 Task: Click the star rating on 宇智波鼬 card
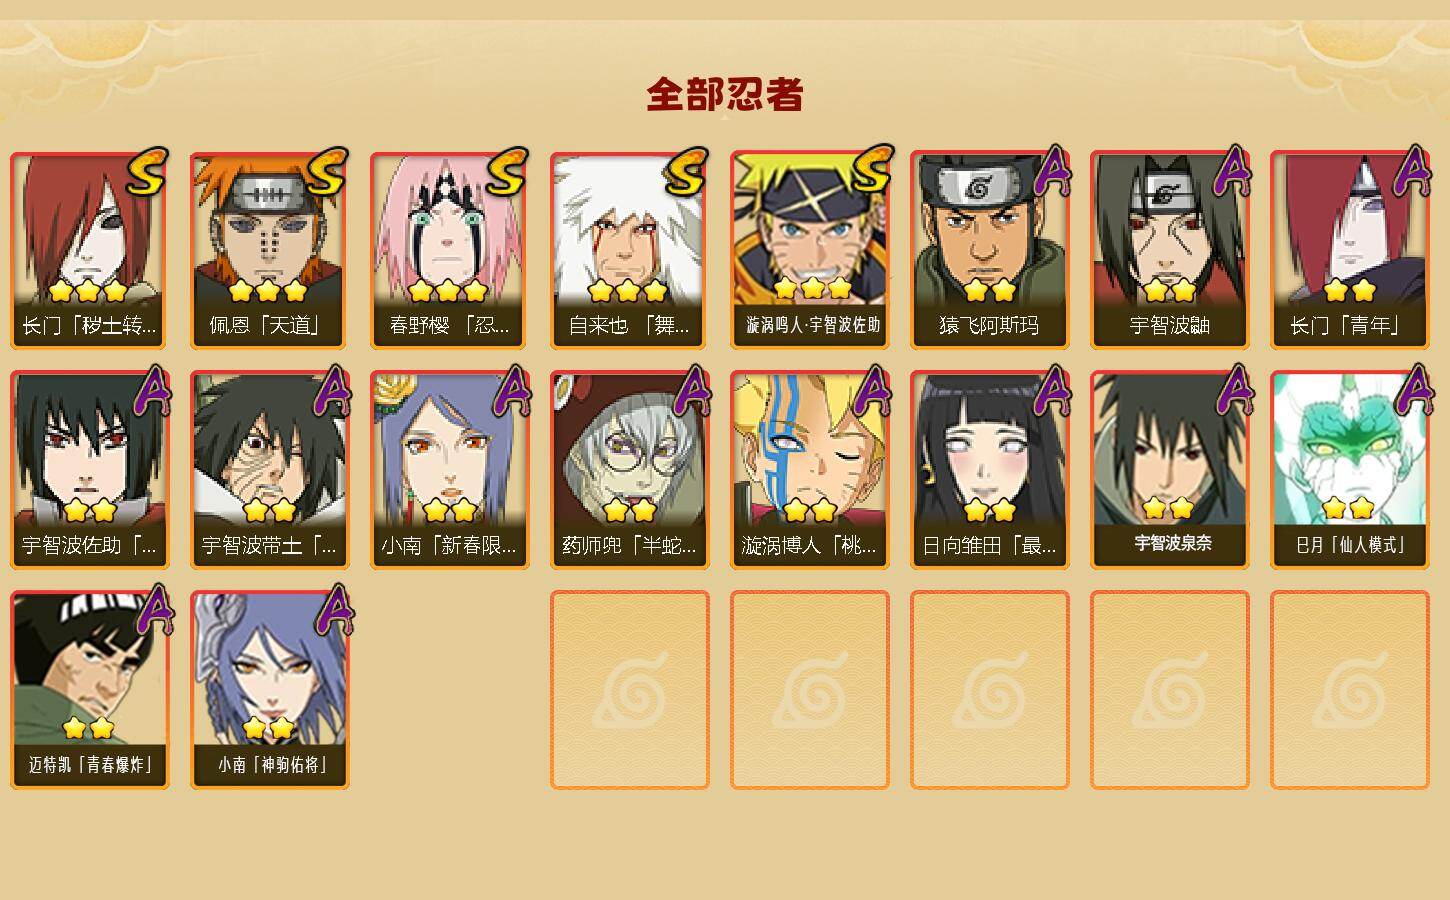pos(1169,291)
